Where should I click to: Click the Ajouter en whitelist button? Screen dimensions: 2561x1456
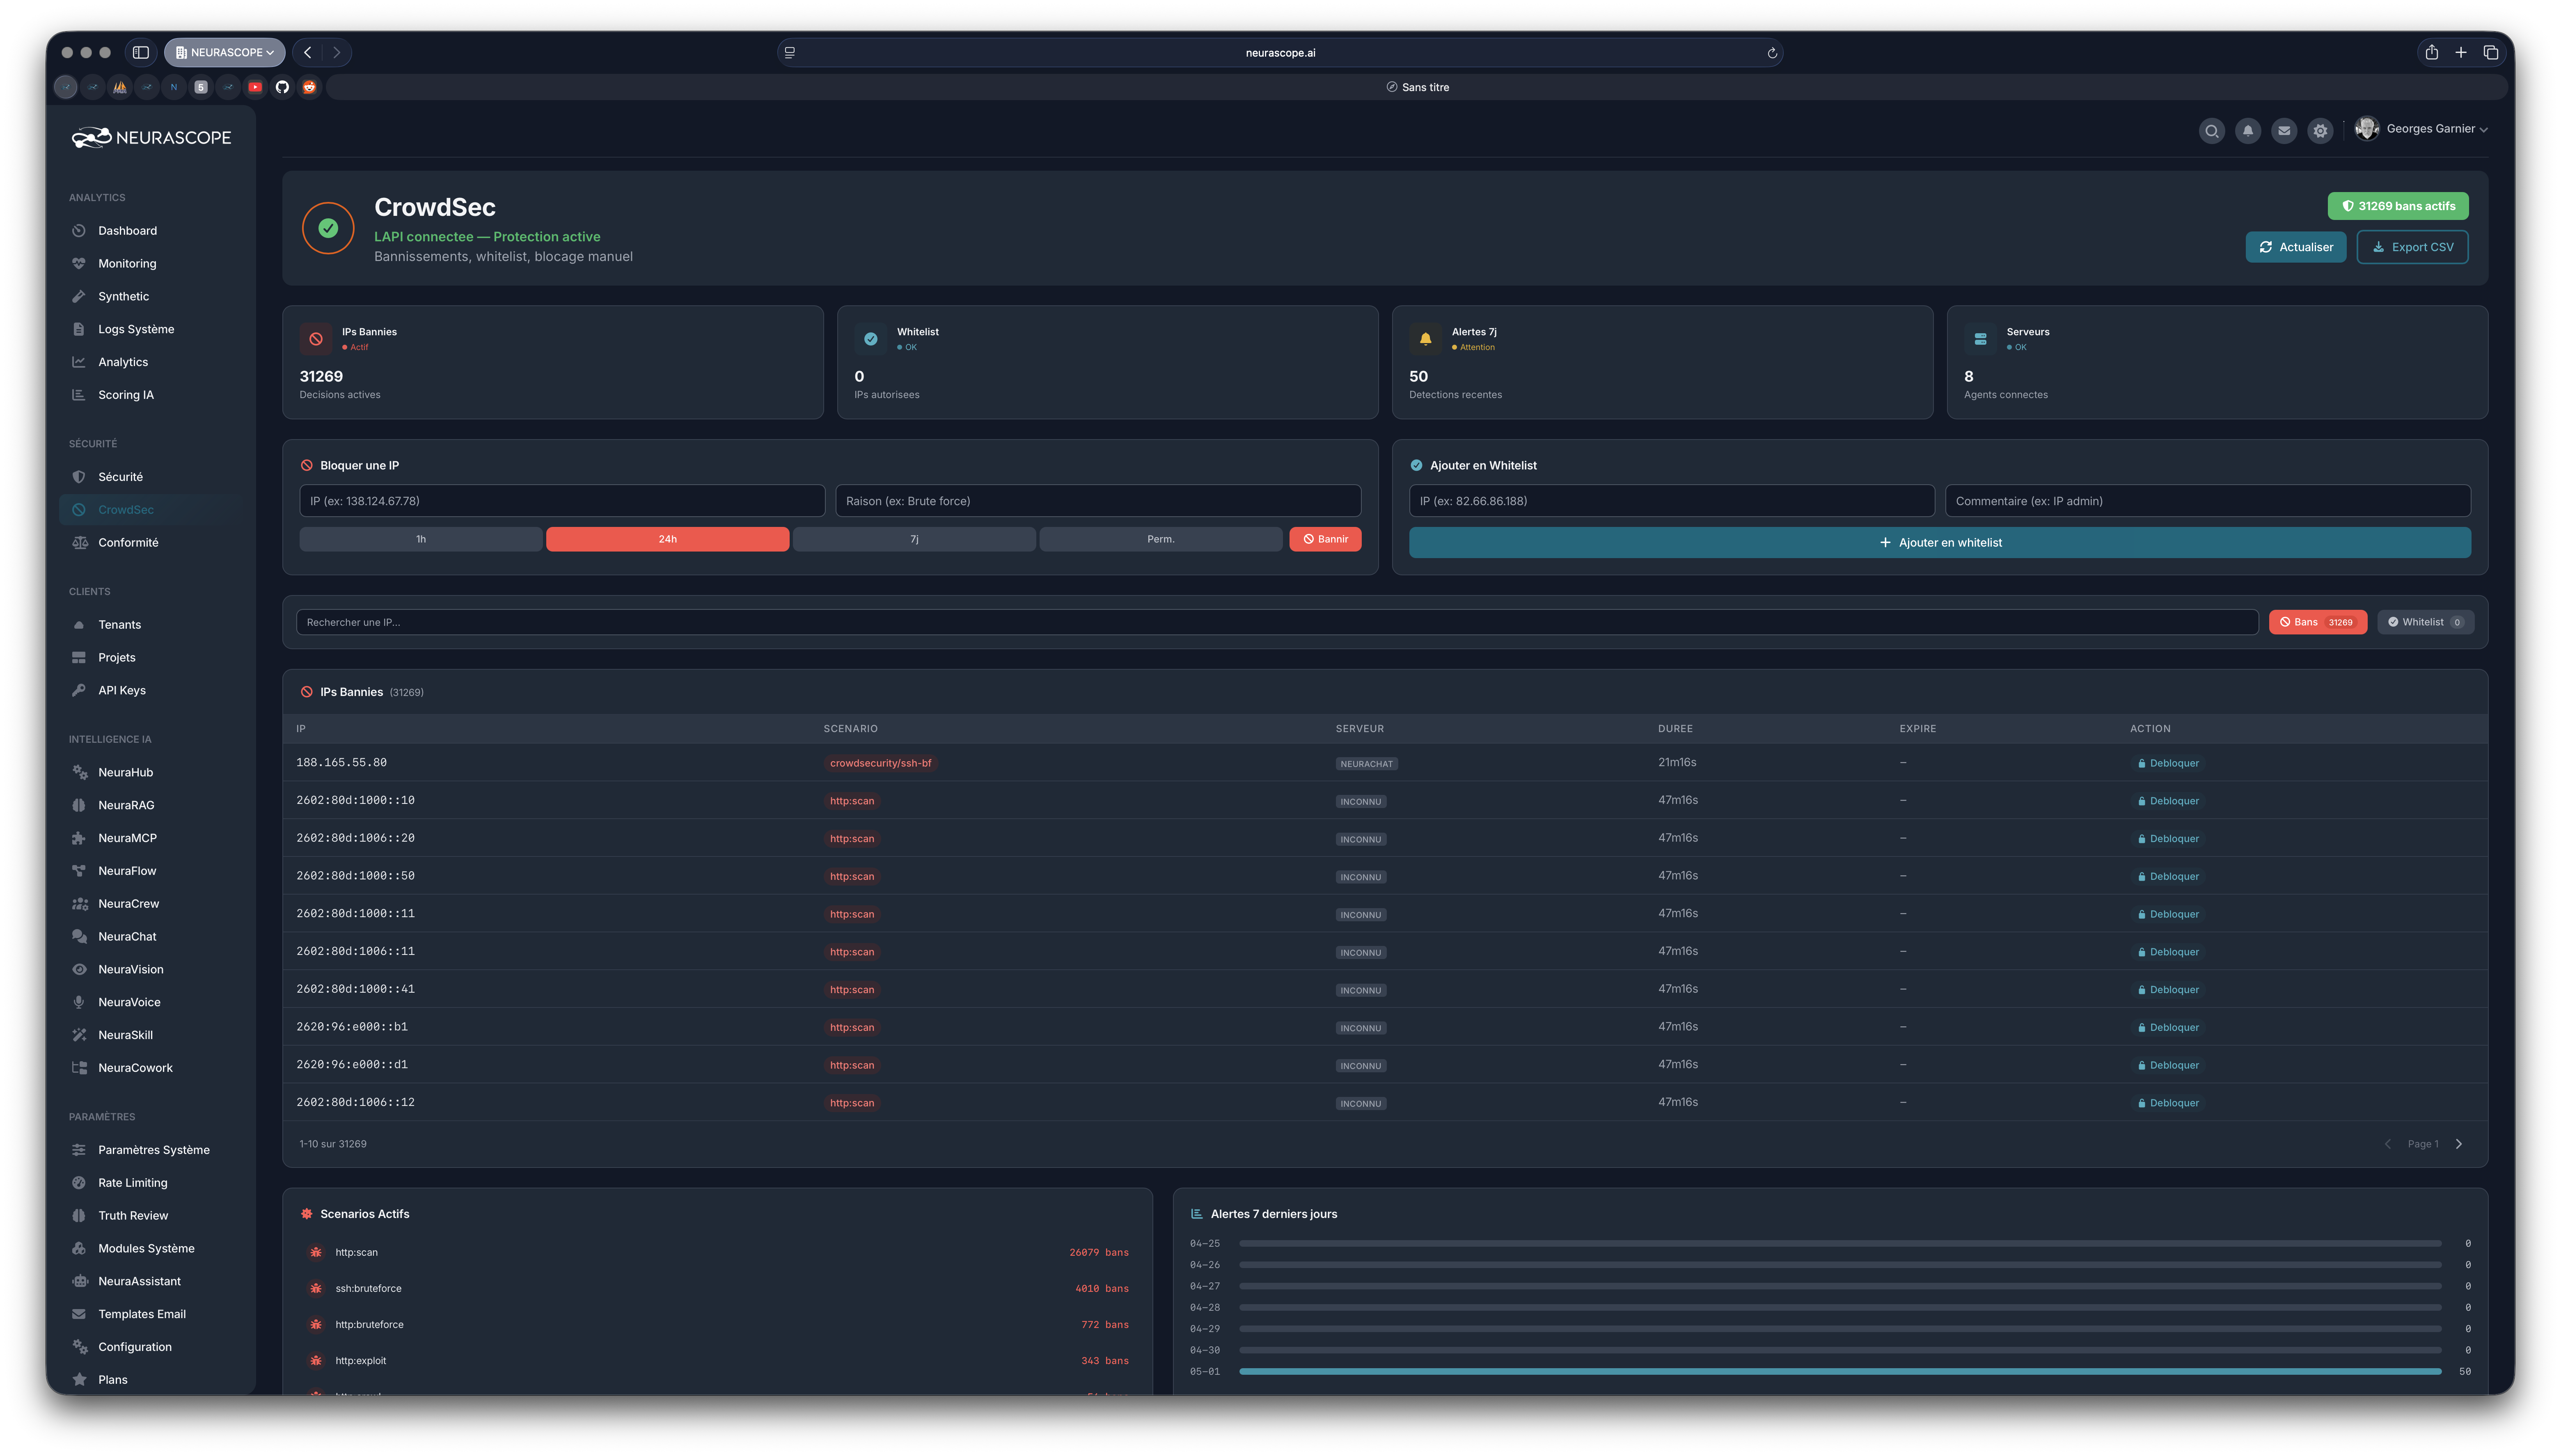[x=1940, y=543]
